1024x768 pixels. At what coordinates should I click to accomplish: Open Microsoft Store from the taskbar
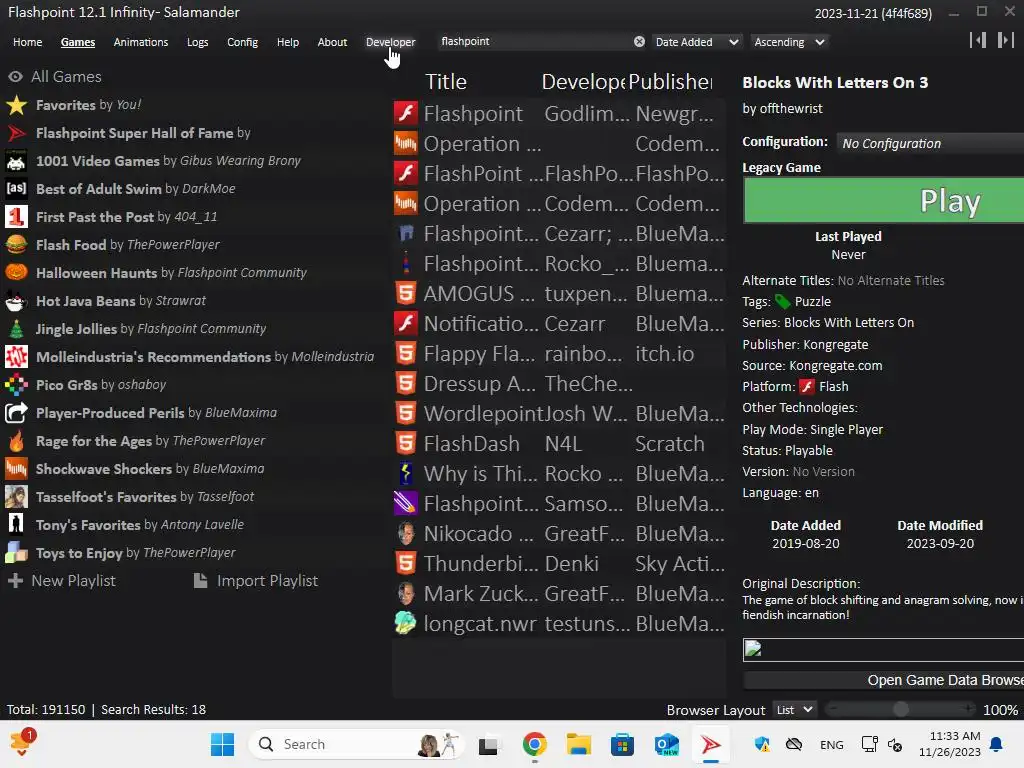(x=622, y=744)
